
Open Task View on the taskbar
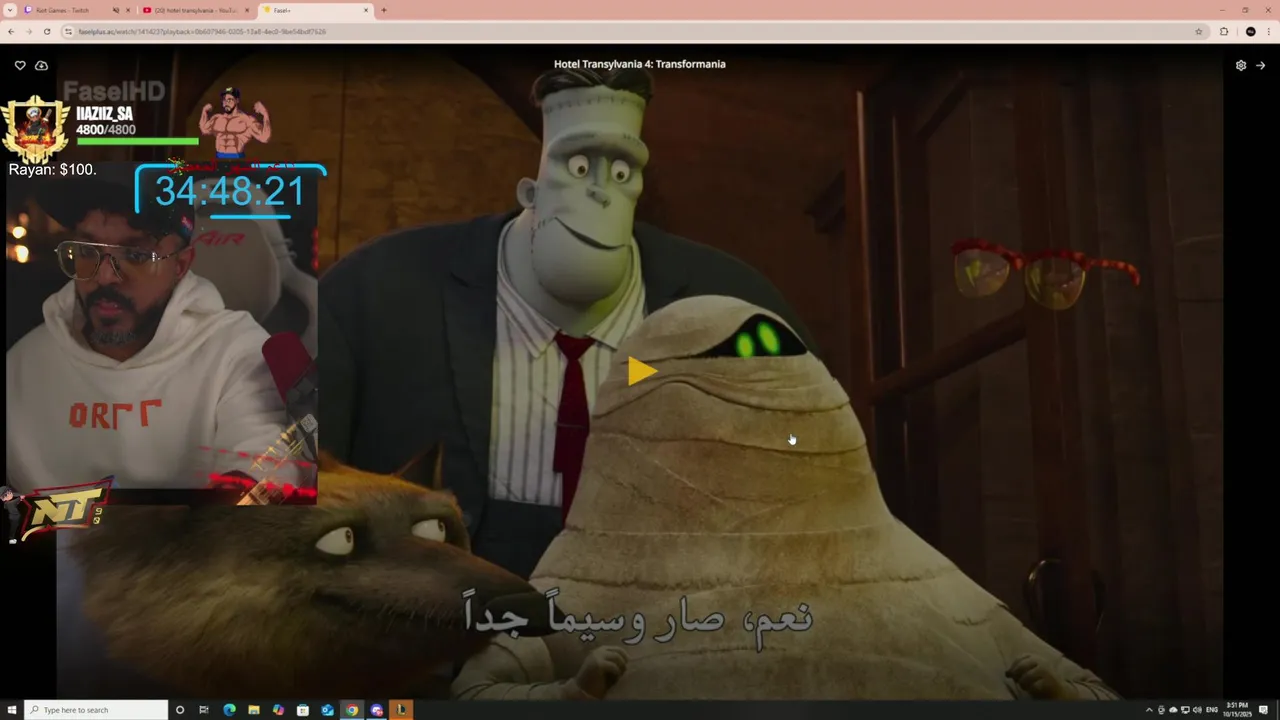[x=204, y=710]
